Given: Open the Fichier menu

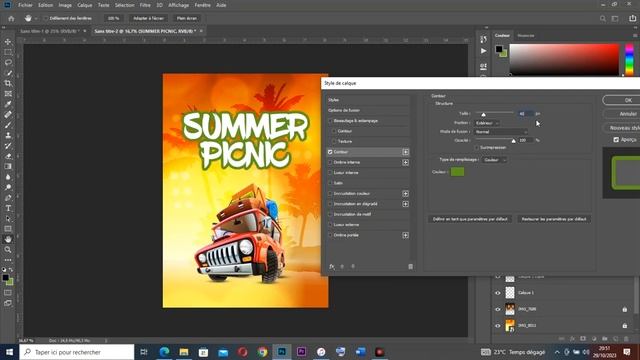Looking at the screenshot, I should tap(25, 5).
